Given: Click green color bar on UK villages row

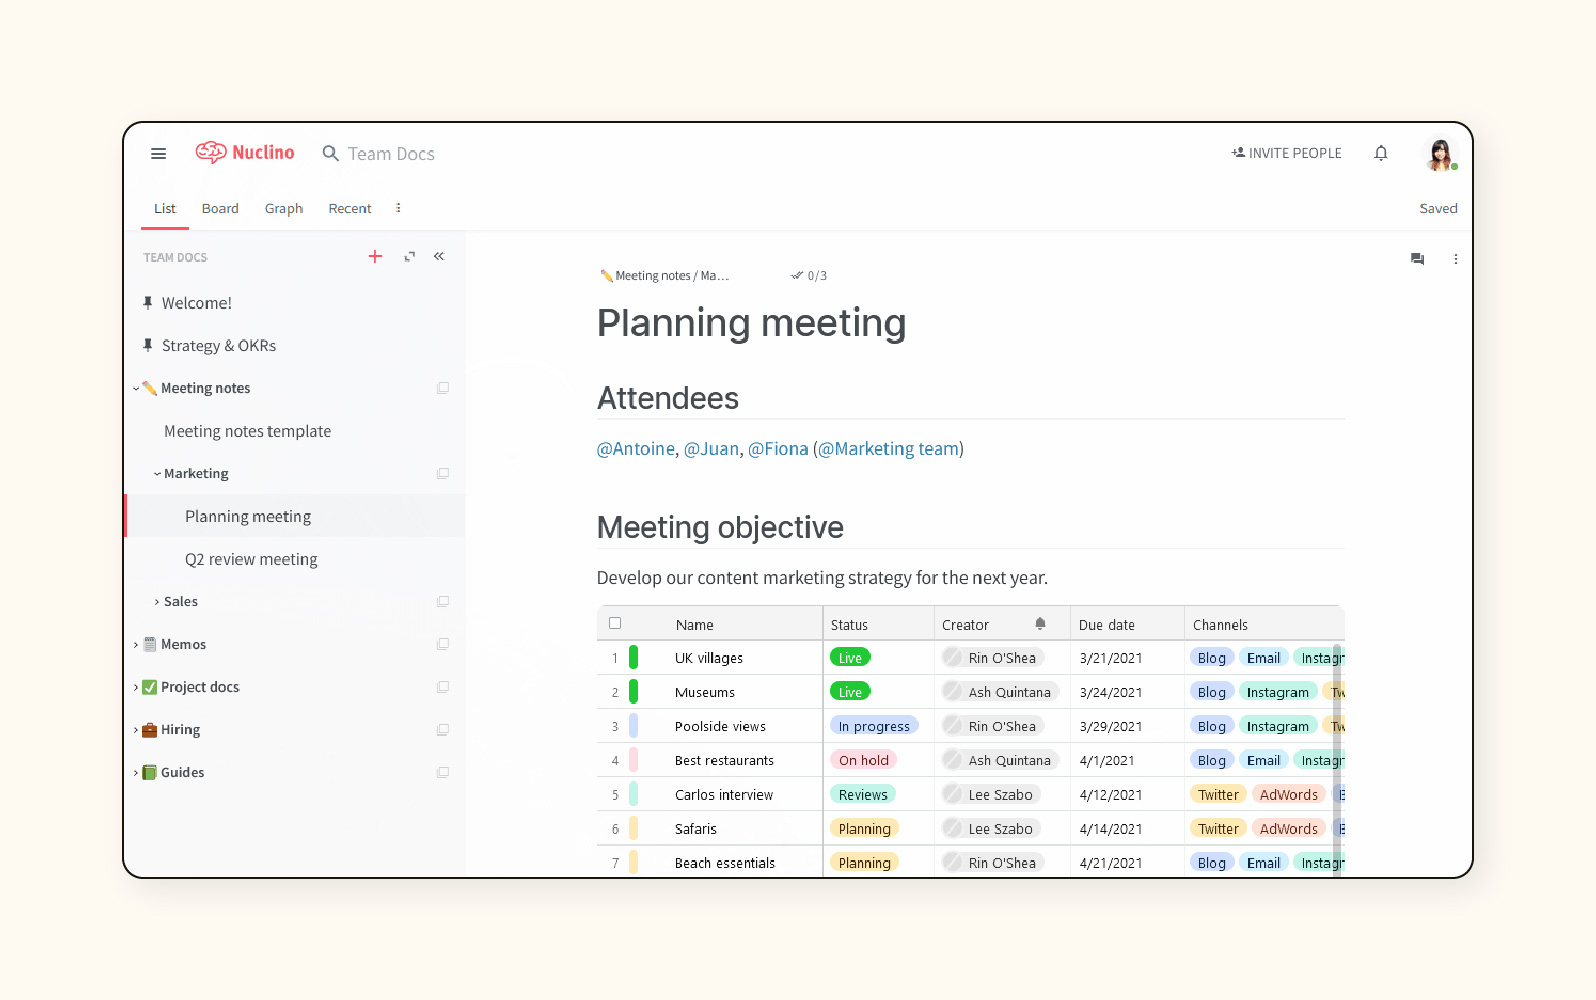Looking at the screenshot, I should (634, 658).
